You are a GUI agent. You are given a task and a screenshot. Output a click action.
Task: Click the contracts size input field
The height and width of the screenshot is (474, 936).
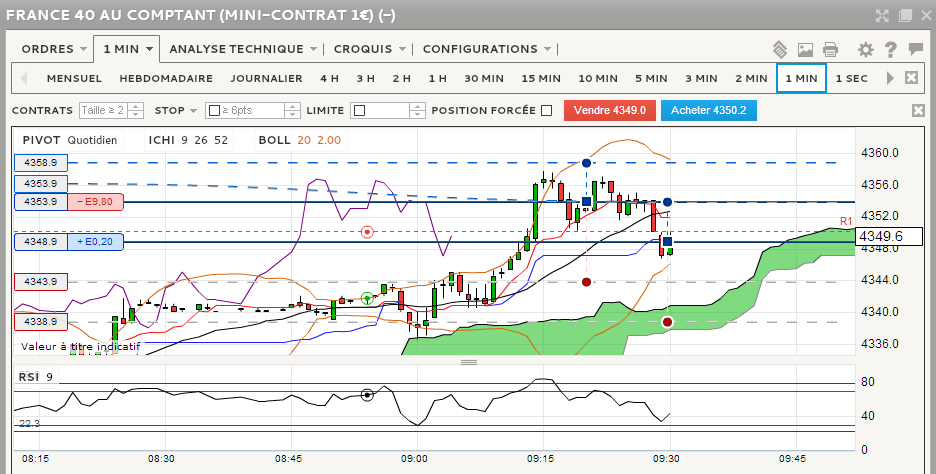(104, 110)
